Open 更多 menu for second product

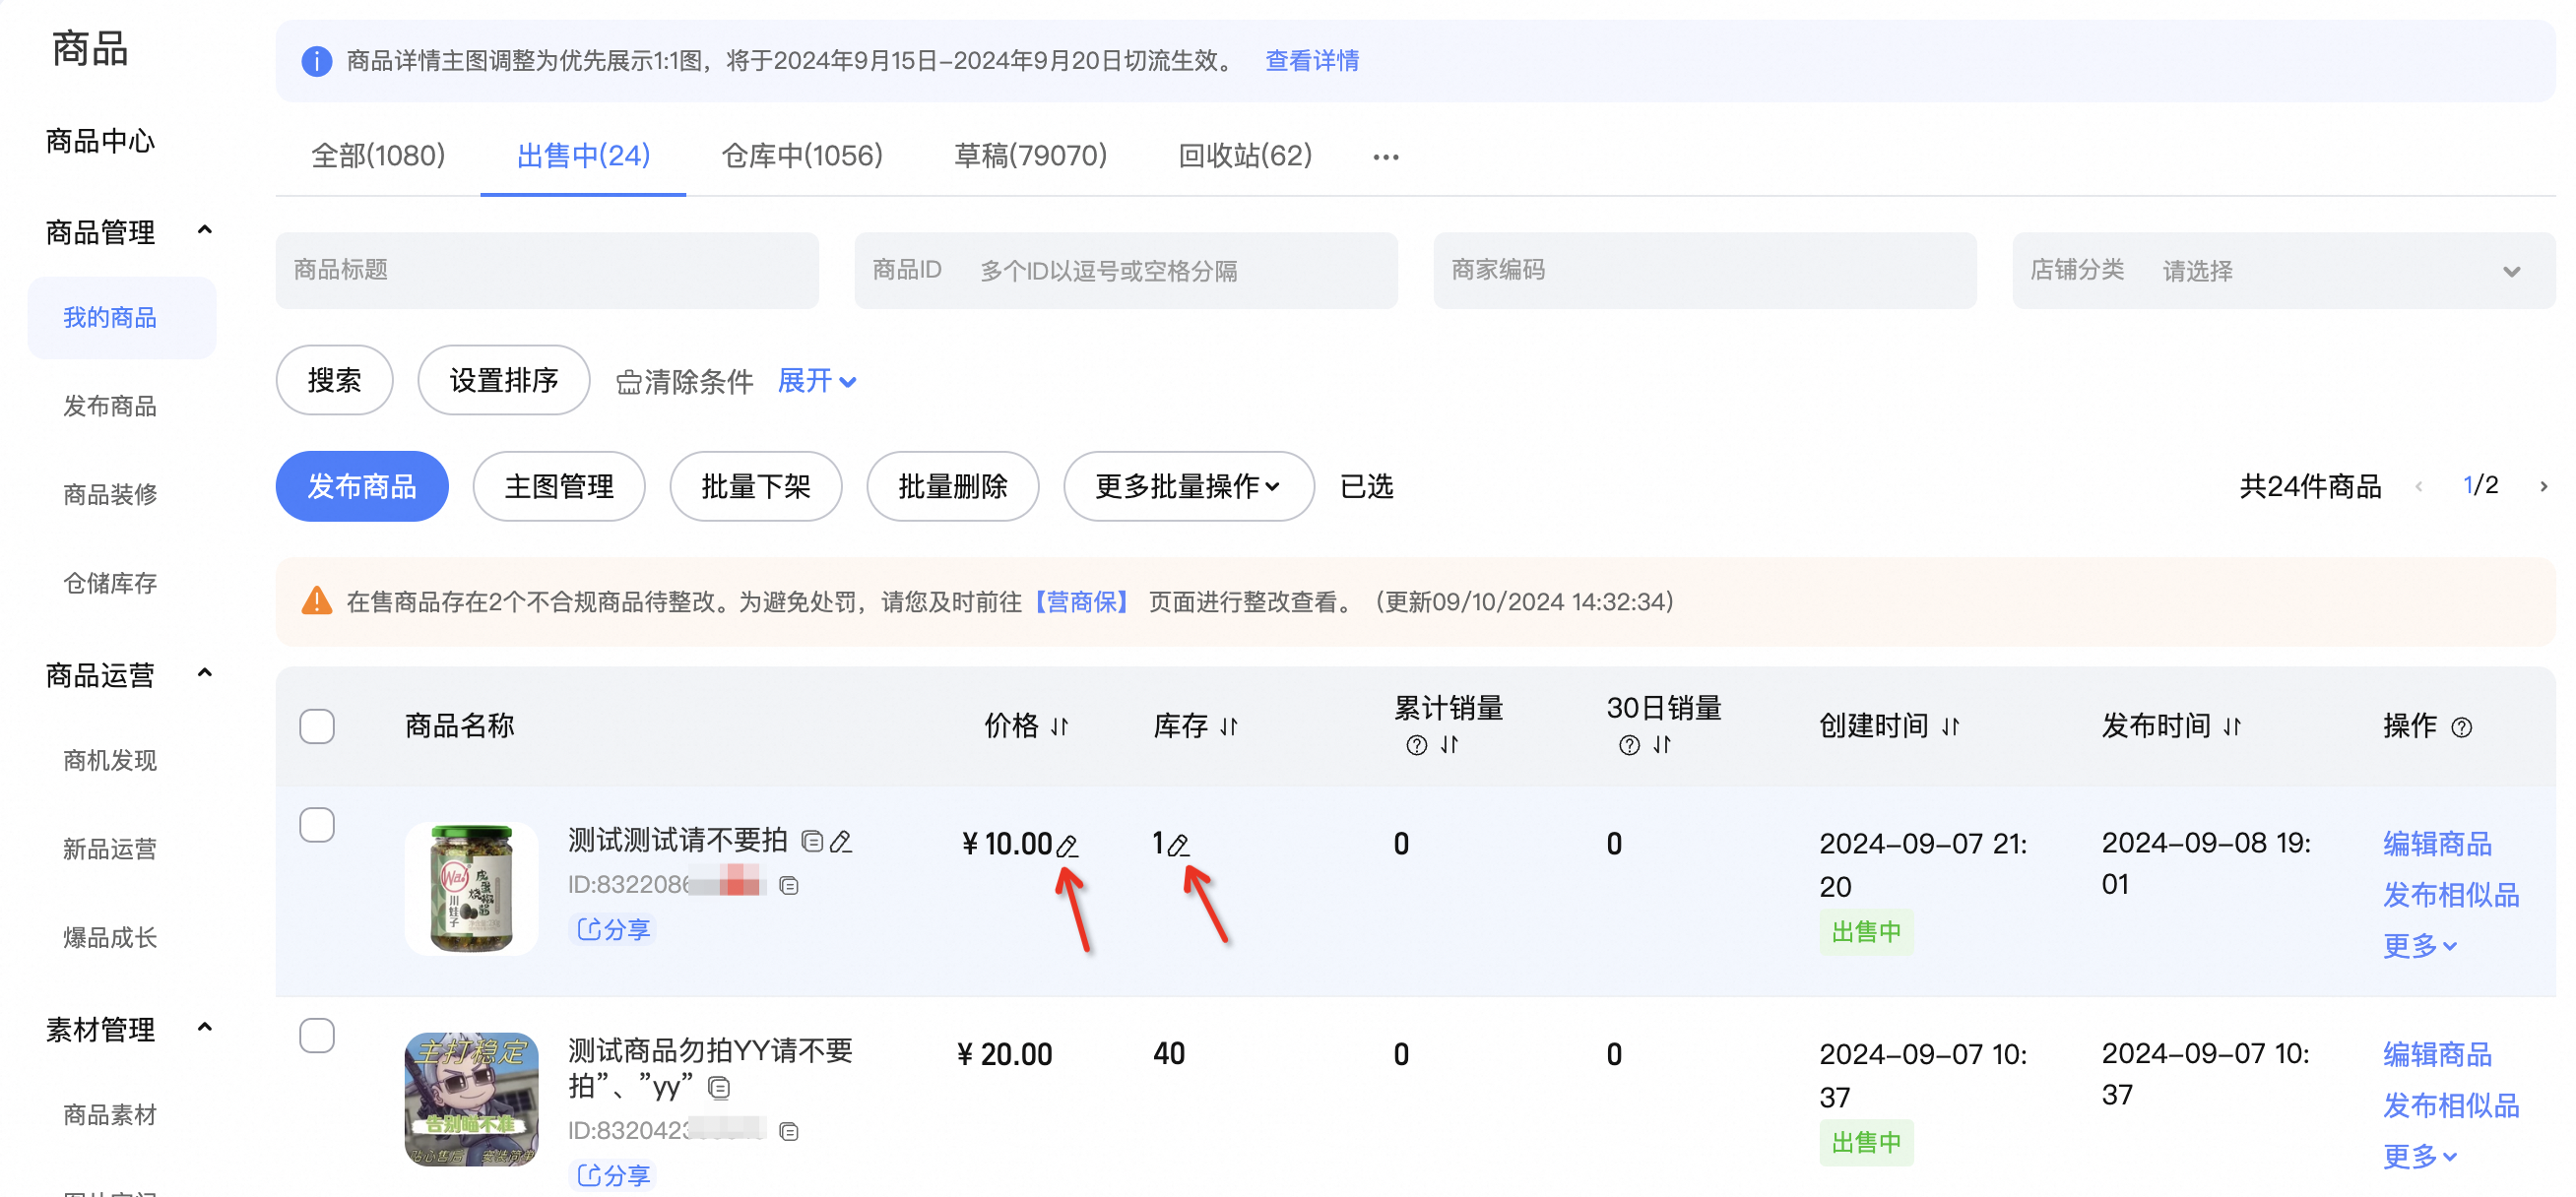pos(2419,1157)
